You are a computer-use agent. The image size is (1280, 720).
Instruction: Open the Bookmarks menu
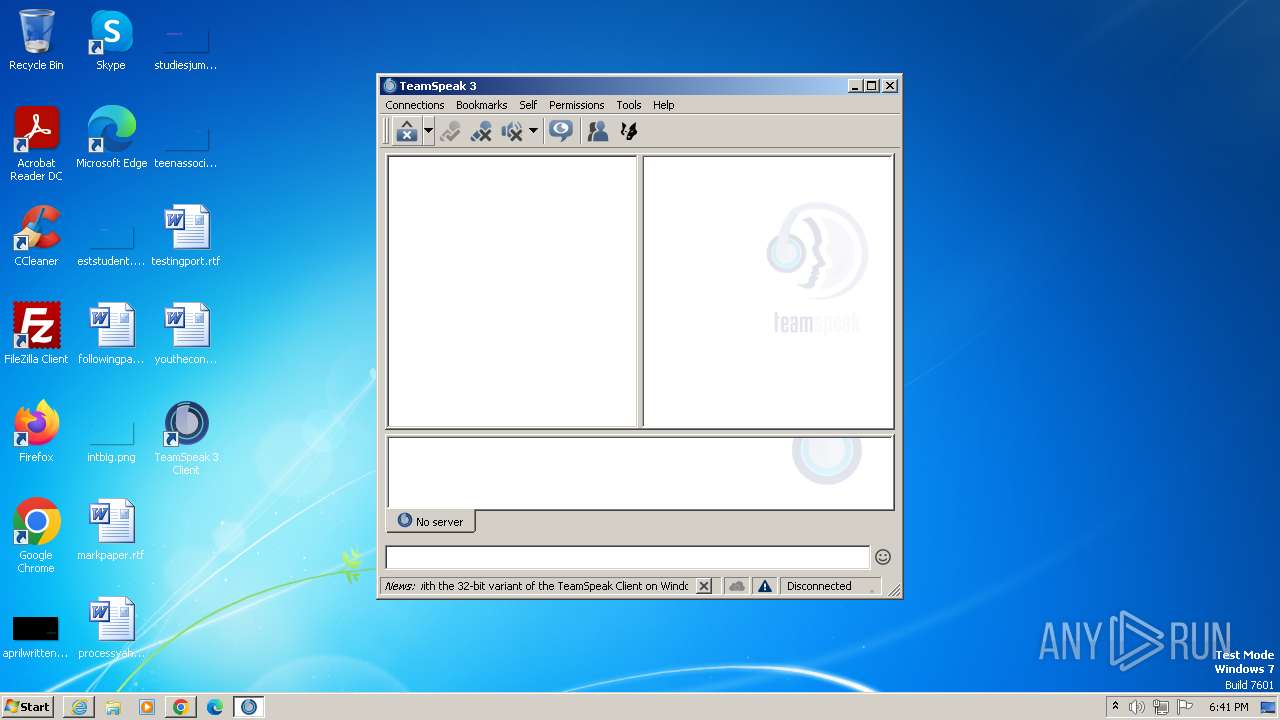click(x=481, y=105)
